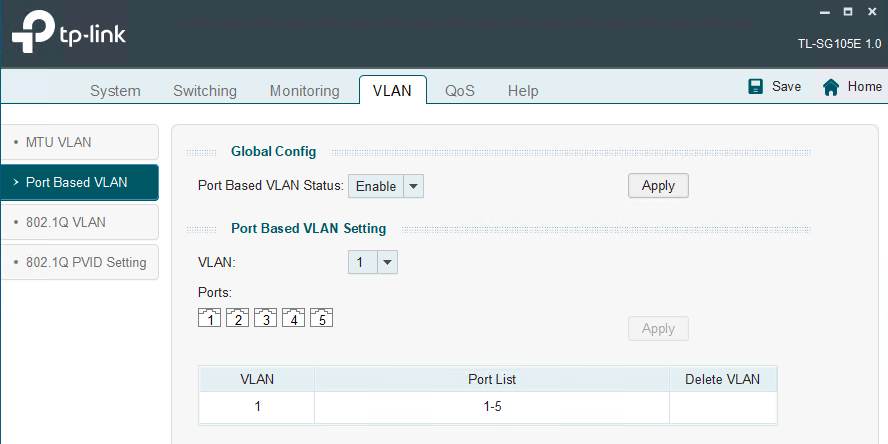Apply the Global Config setting
888x444 pixels.
pos(658,186)
